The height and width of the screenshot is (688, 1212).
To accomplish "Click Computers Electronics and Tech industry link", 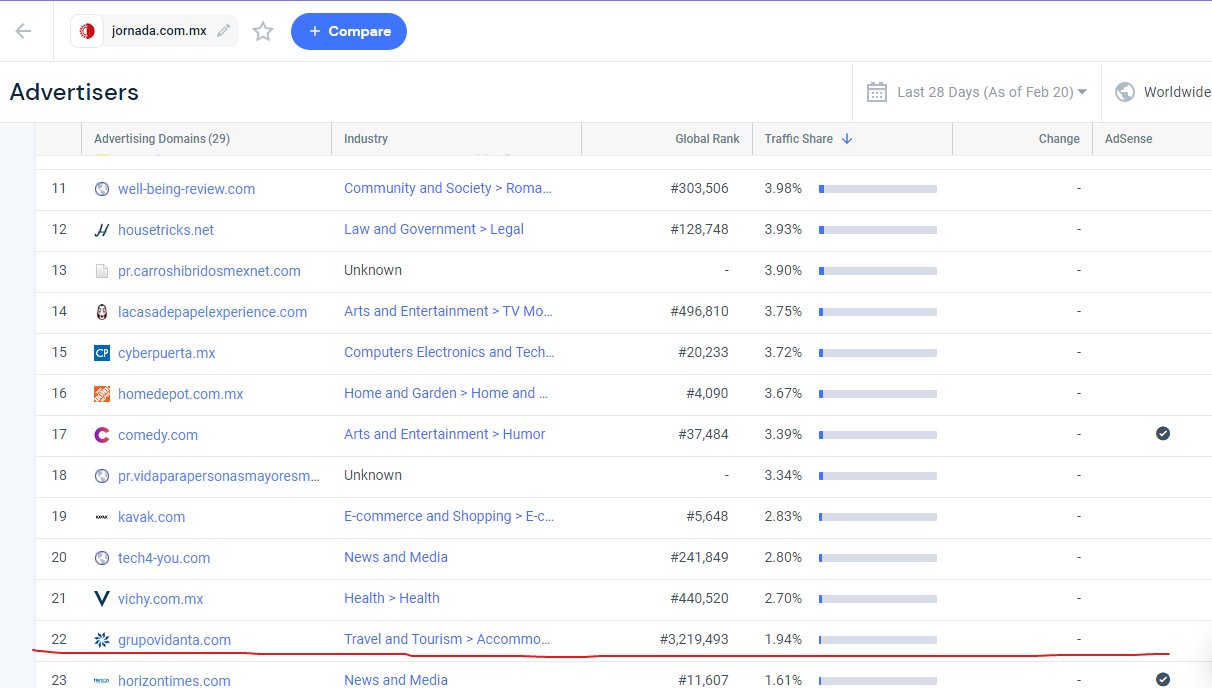I will (449, 352).
